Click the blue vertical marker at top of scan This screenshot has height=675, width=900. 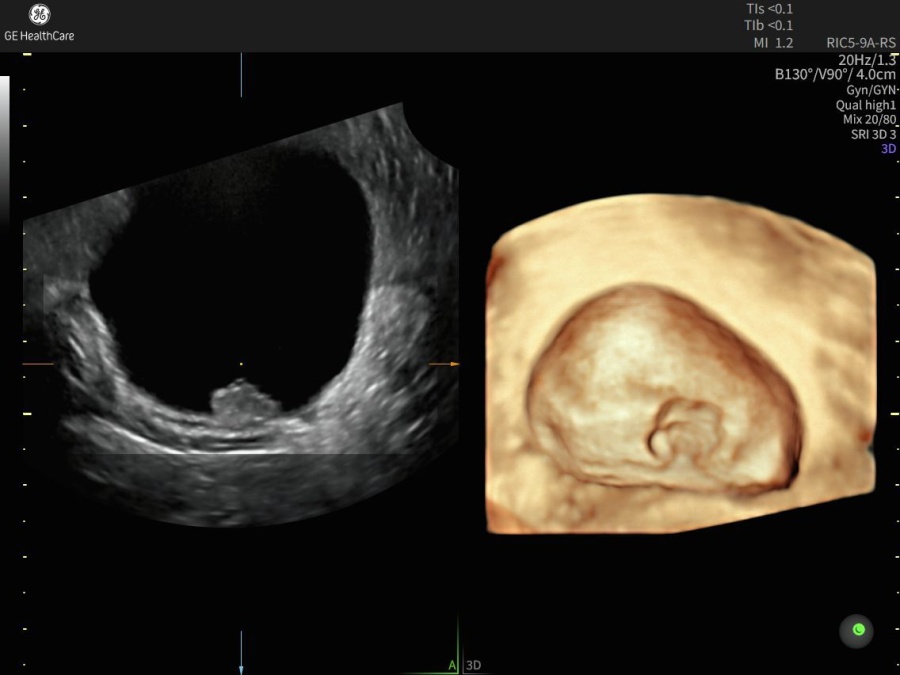(x=241, y=74)
